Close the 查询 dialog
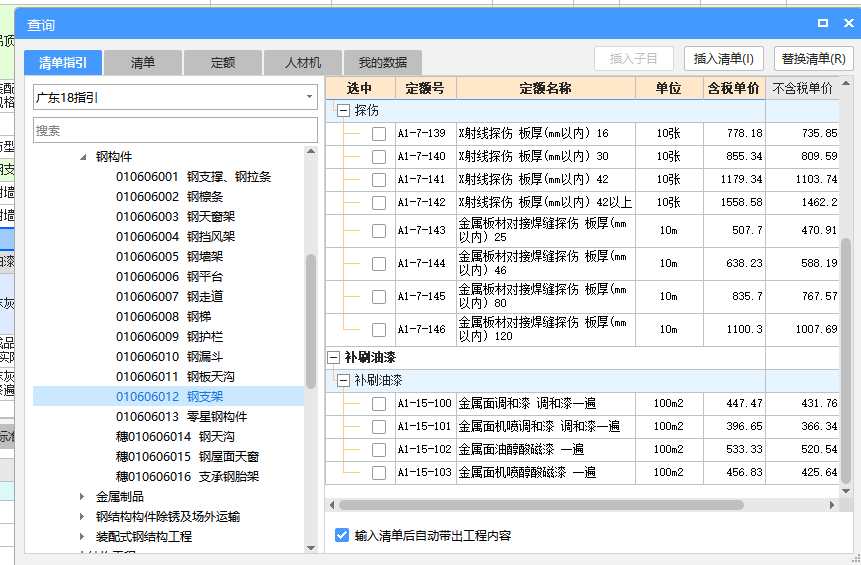 pyautogui.click(x=849, y=23)
